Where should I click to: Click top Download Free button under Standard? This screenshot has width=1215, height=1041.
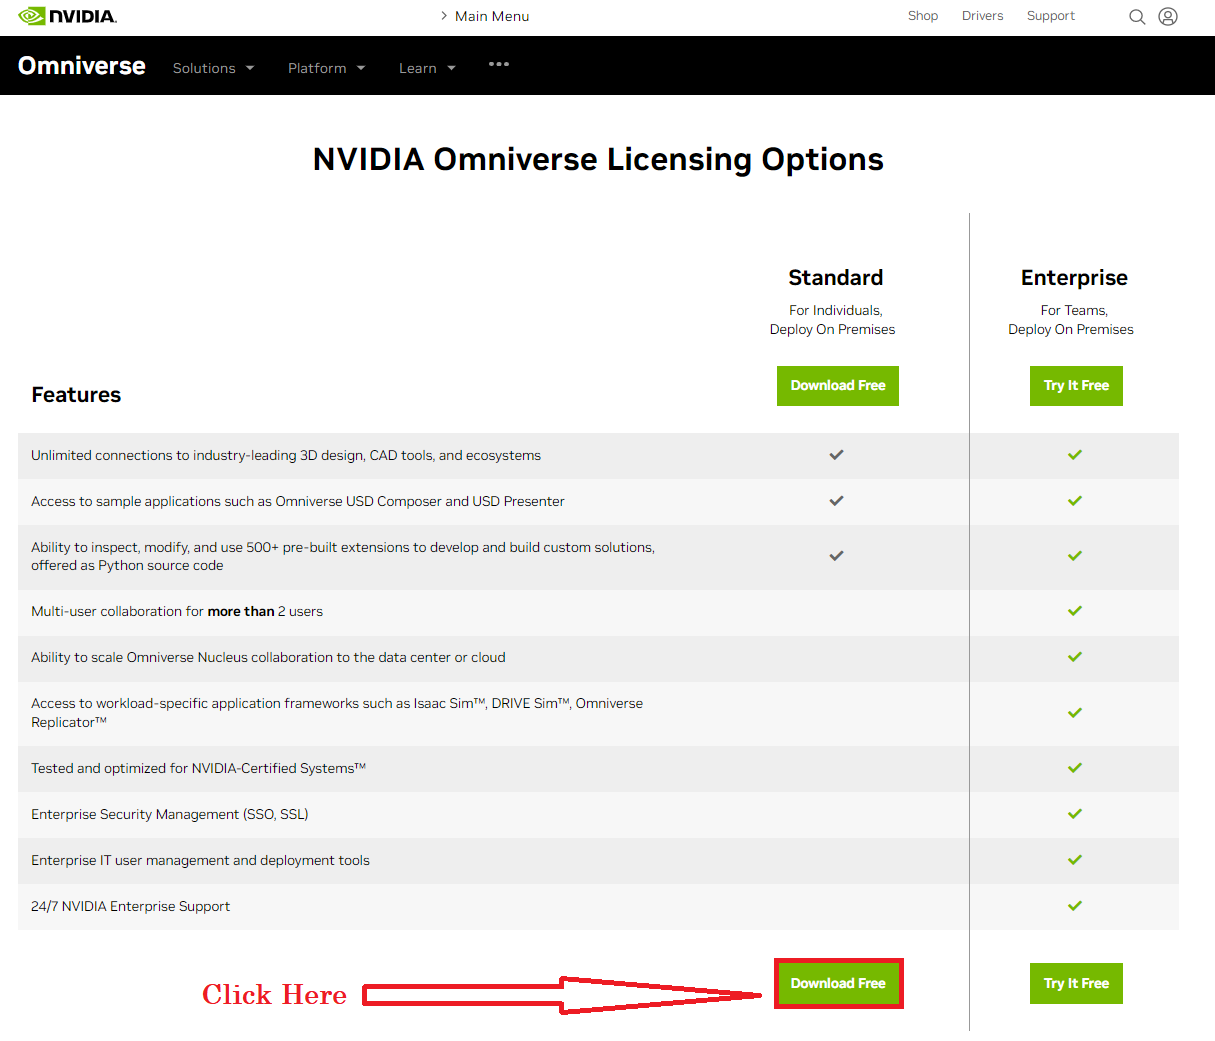(x=838, y=386)
